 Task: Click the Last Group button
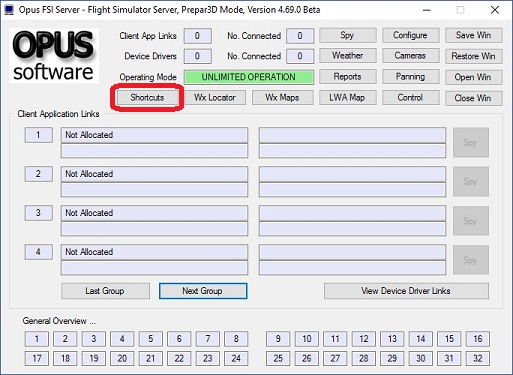click(105, 291)
